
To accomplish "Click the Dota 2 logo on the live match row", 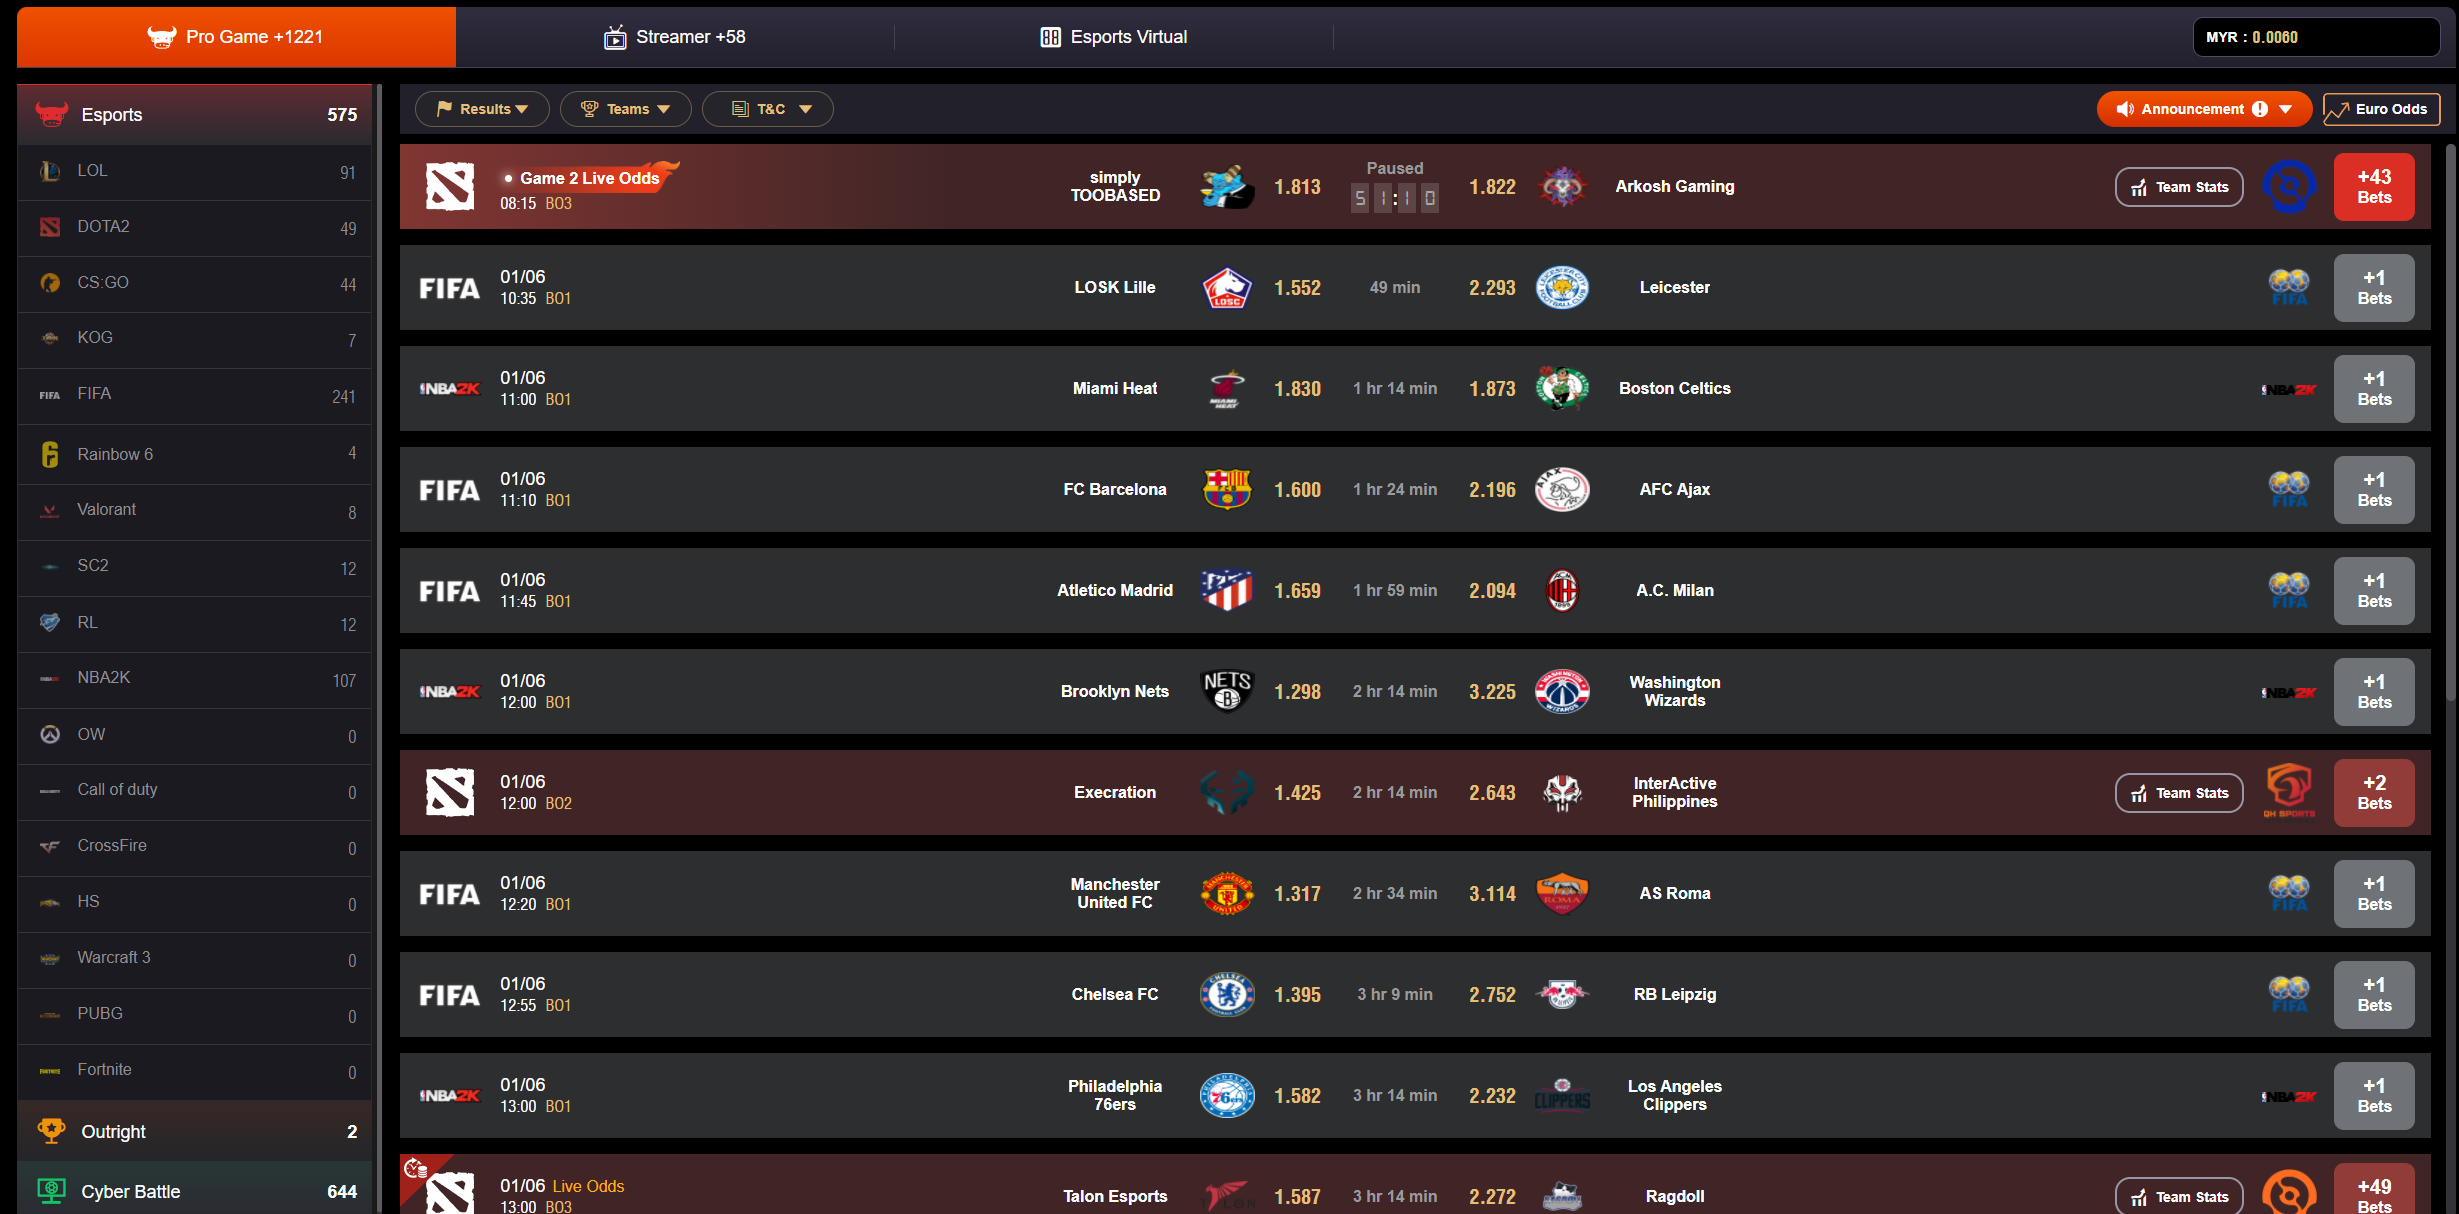I will tap(449, 187).
